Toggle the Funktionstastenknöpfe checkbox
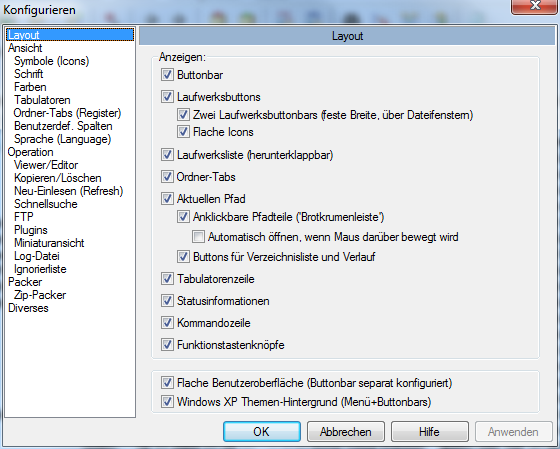Viewport: 560px width, 449px height. click(167, 345)
